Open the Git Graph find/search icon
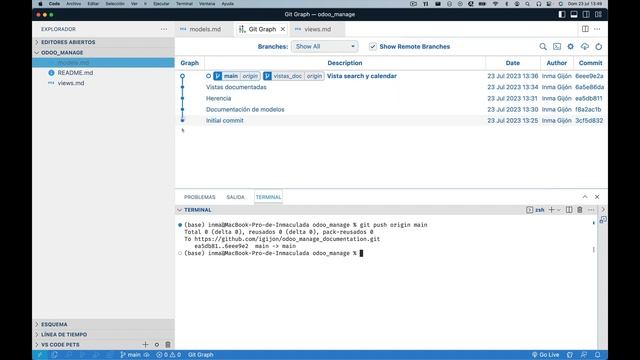This screenshot has height=360, width=640. click(543, 47)
